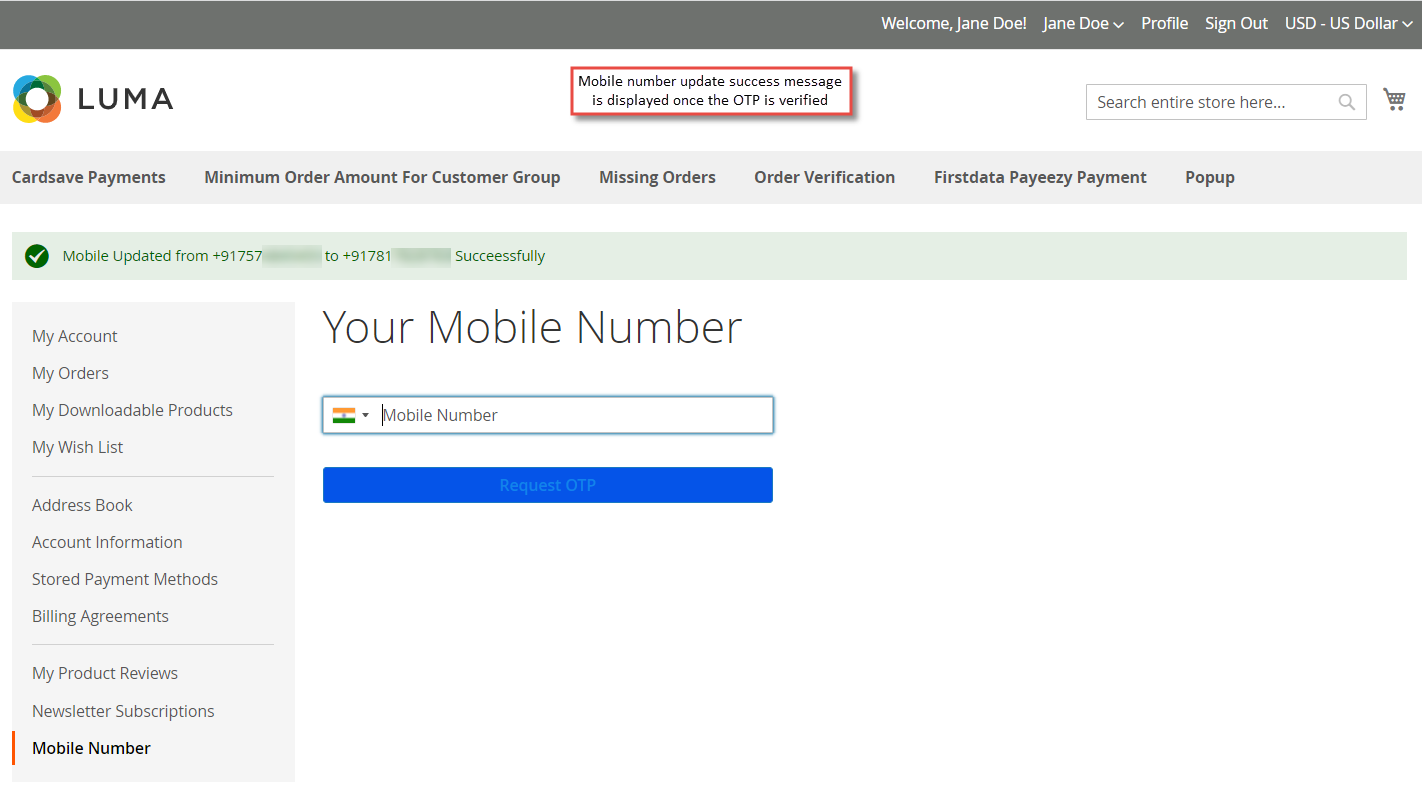Visit Newsletter Subscriptions page

coord(123,710)
